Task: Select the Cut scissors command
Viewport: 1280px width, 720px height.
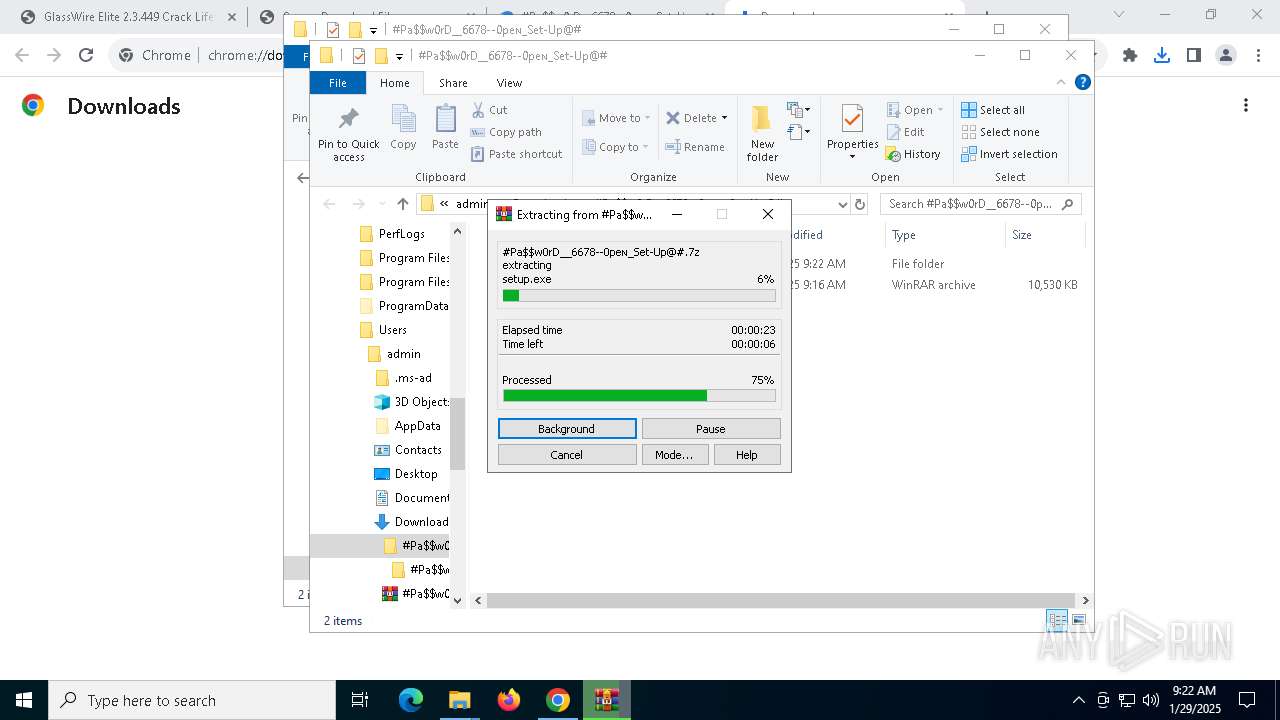Action: point(489,110)
